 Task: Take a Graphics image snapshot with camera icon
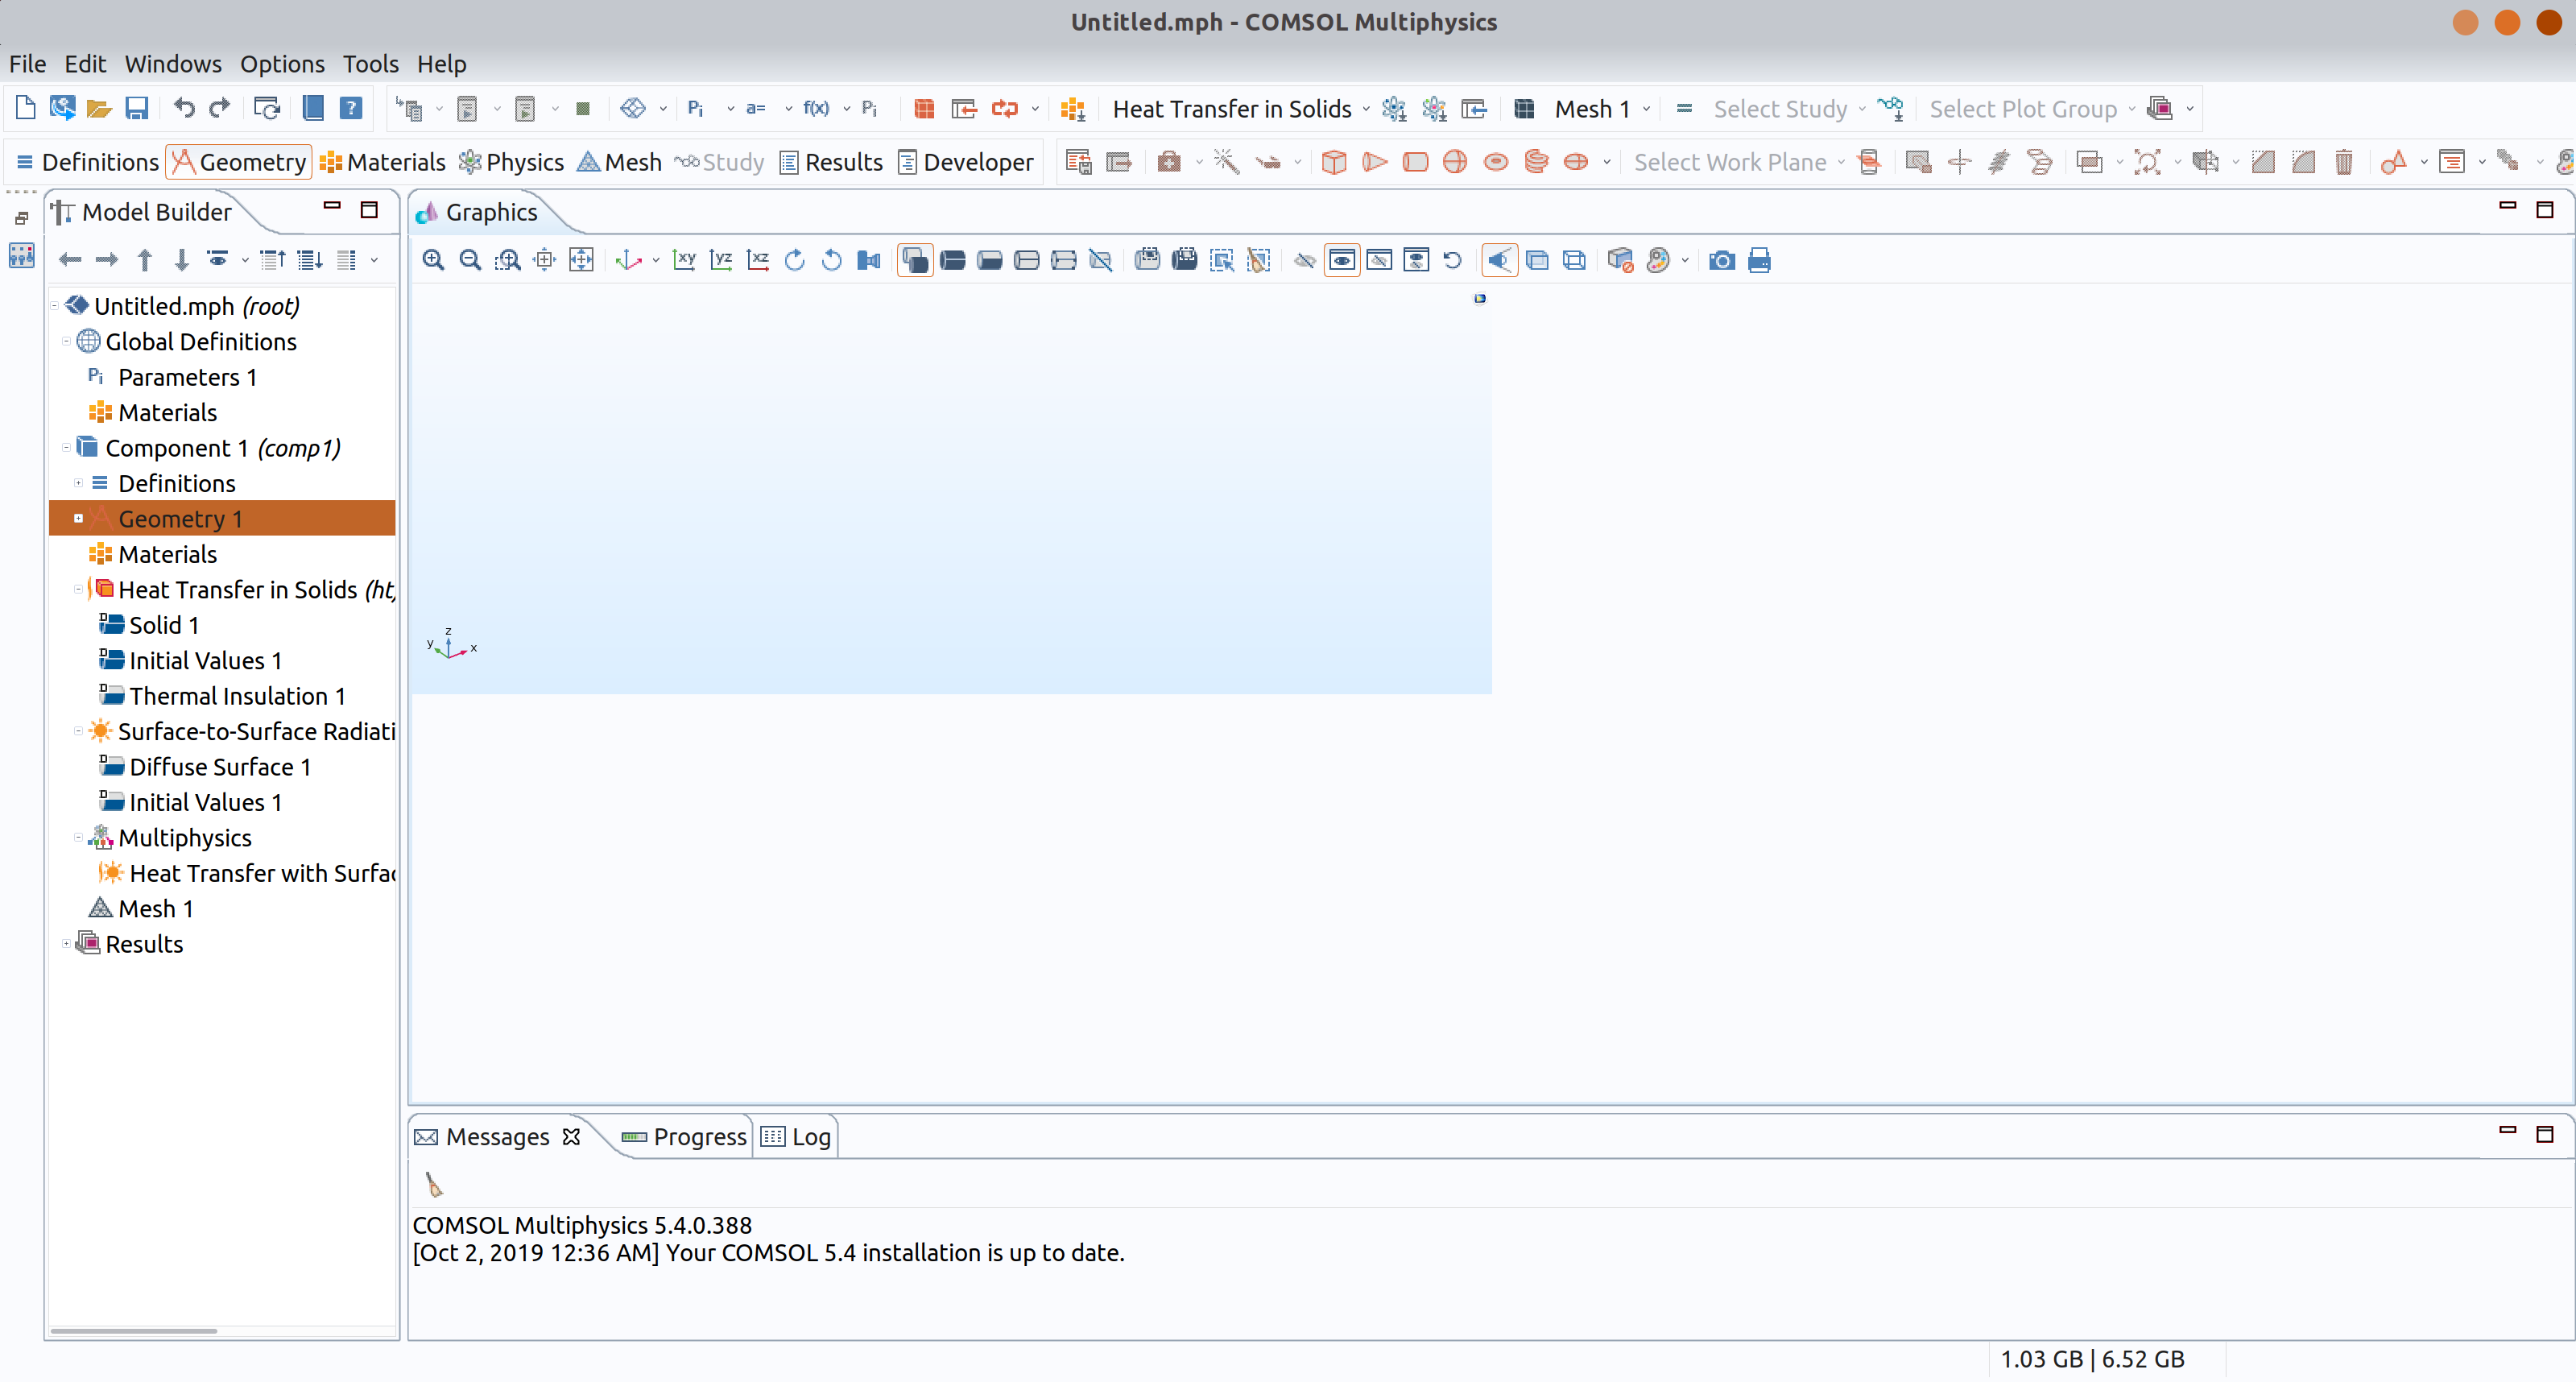(x=1722, y=260)
